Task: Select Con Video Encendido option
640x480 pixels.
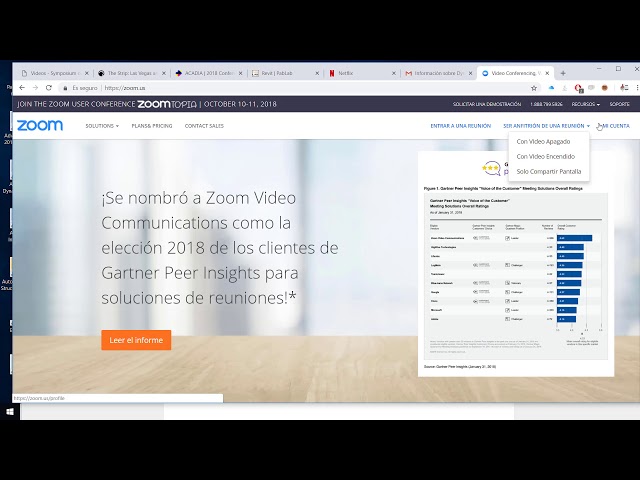Action: coord(546,156)
